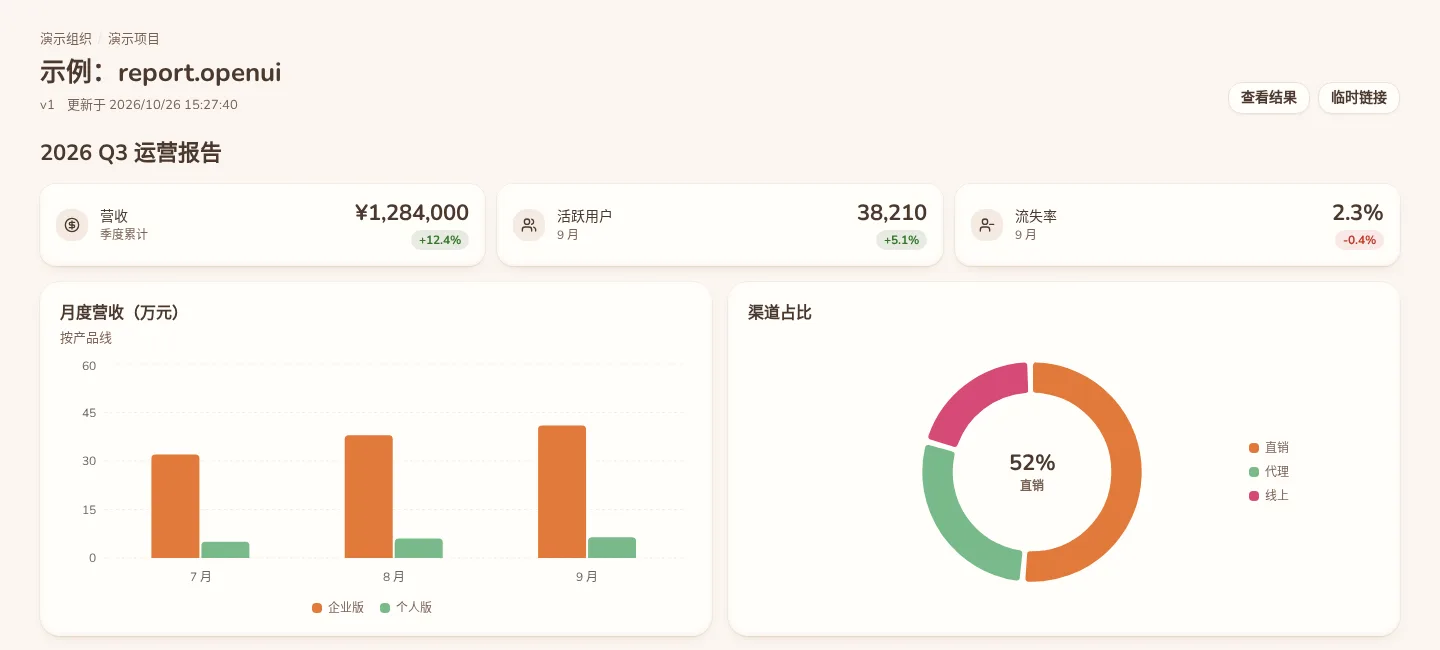Select the 2.3% churn rate value
1440x650 pixels.
click(1357, 212)
